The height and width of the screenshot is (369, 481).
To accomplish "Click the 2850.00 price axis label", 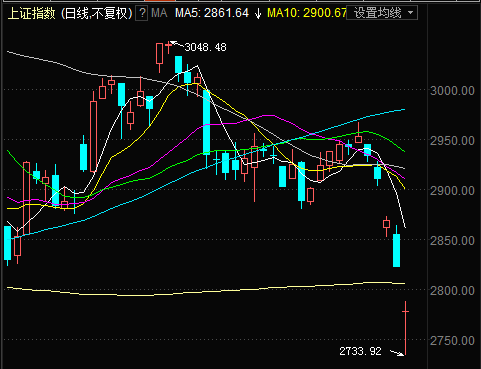I will coord(452,241).
